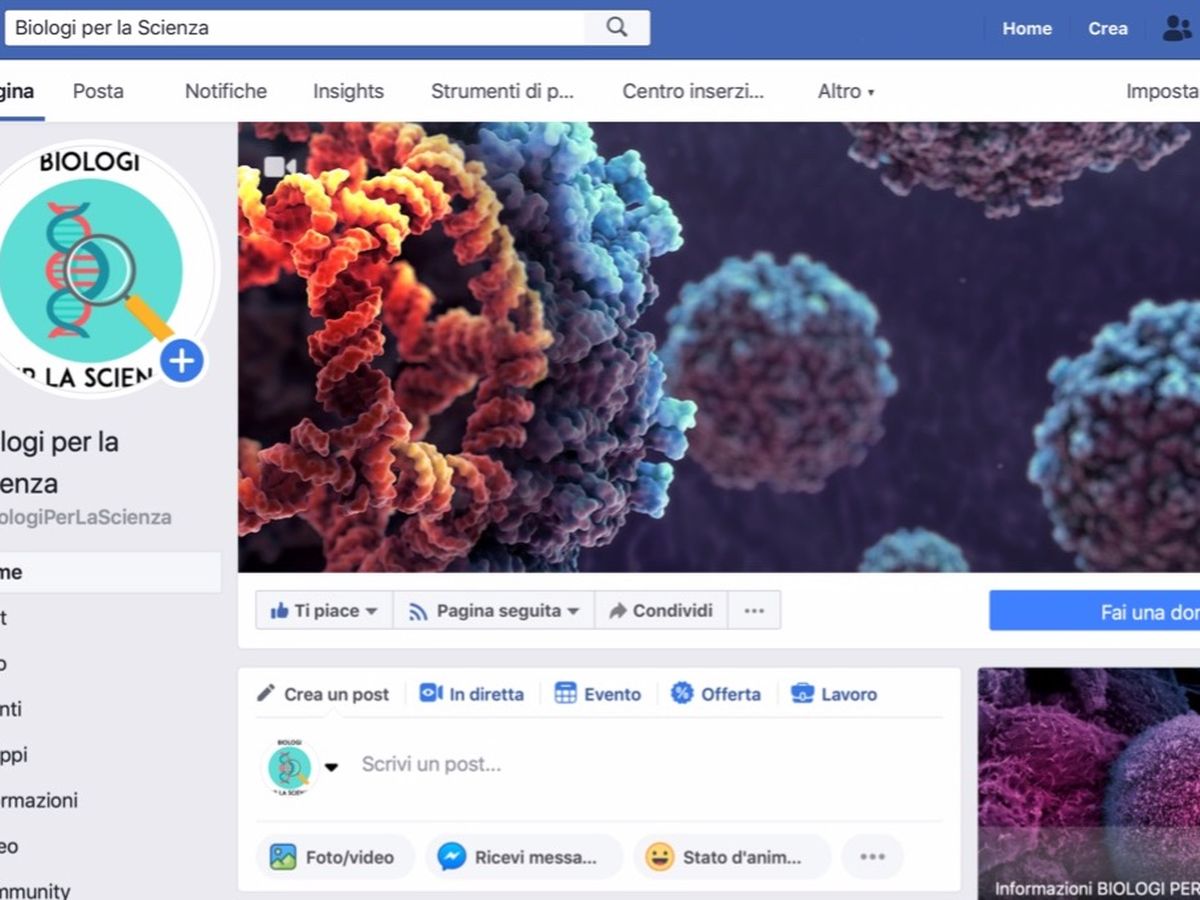Click the Home link in top bar
Viewport: 1200px width, 900px height.
[x=1027, y=28]
